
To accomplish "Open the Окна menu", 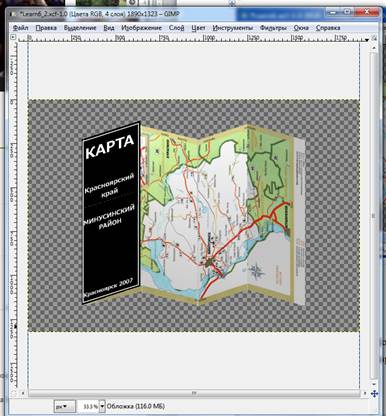I will point(301,28).
